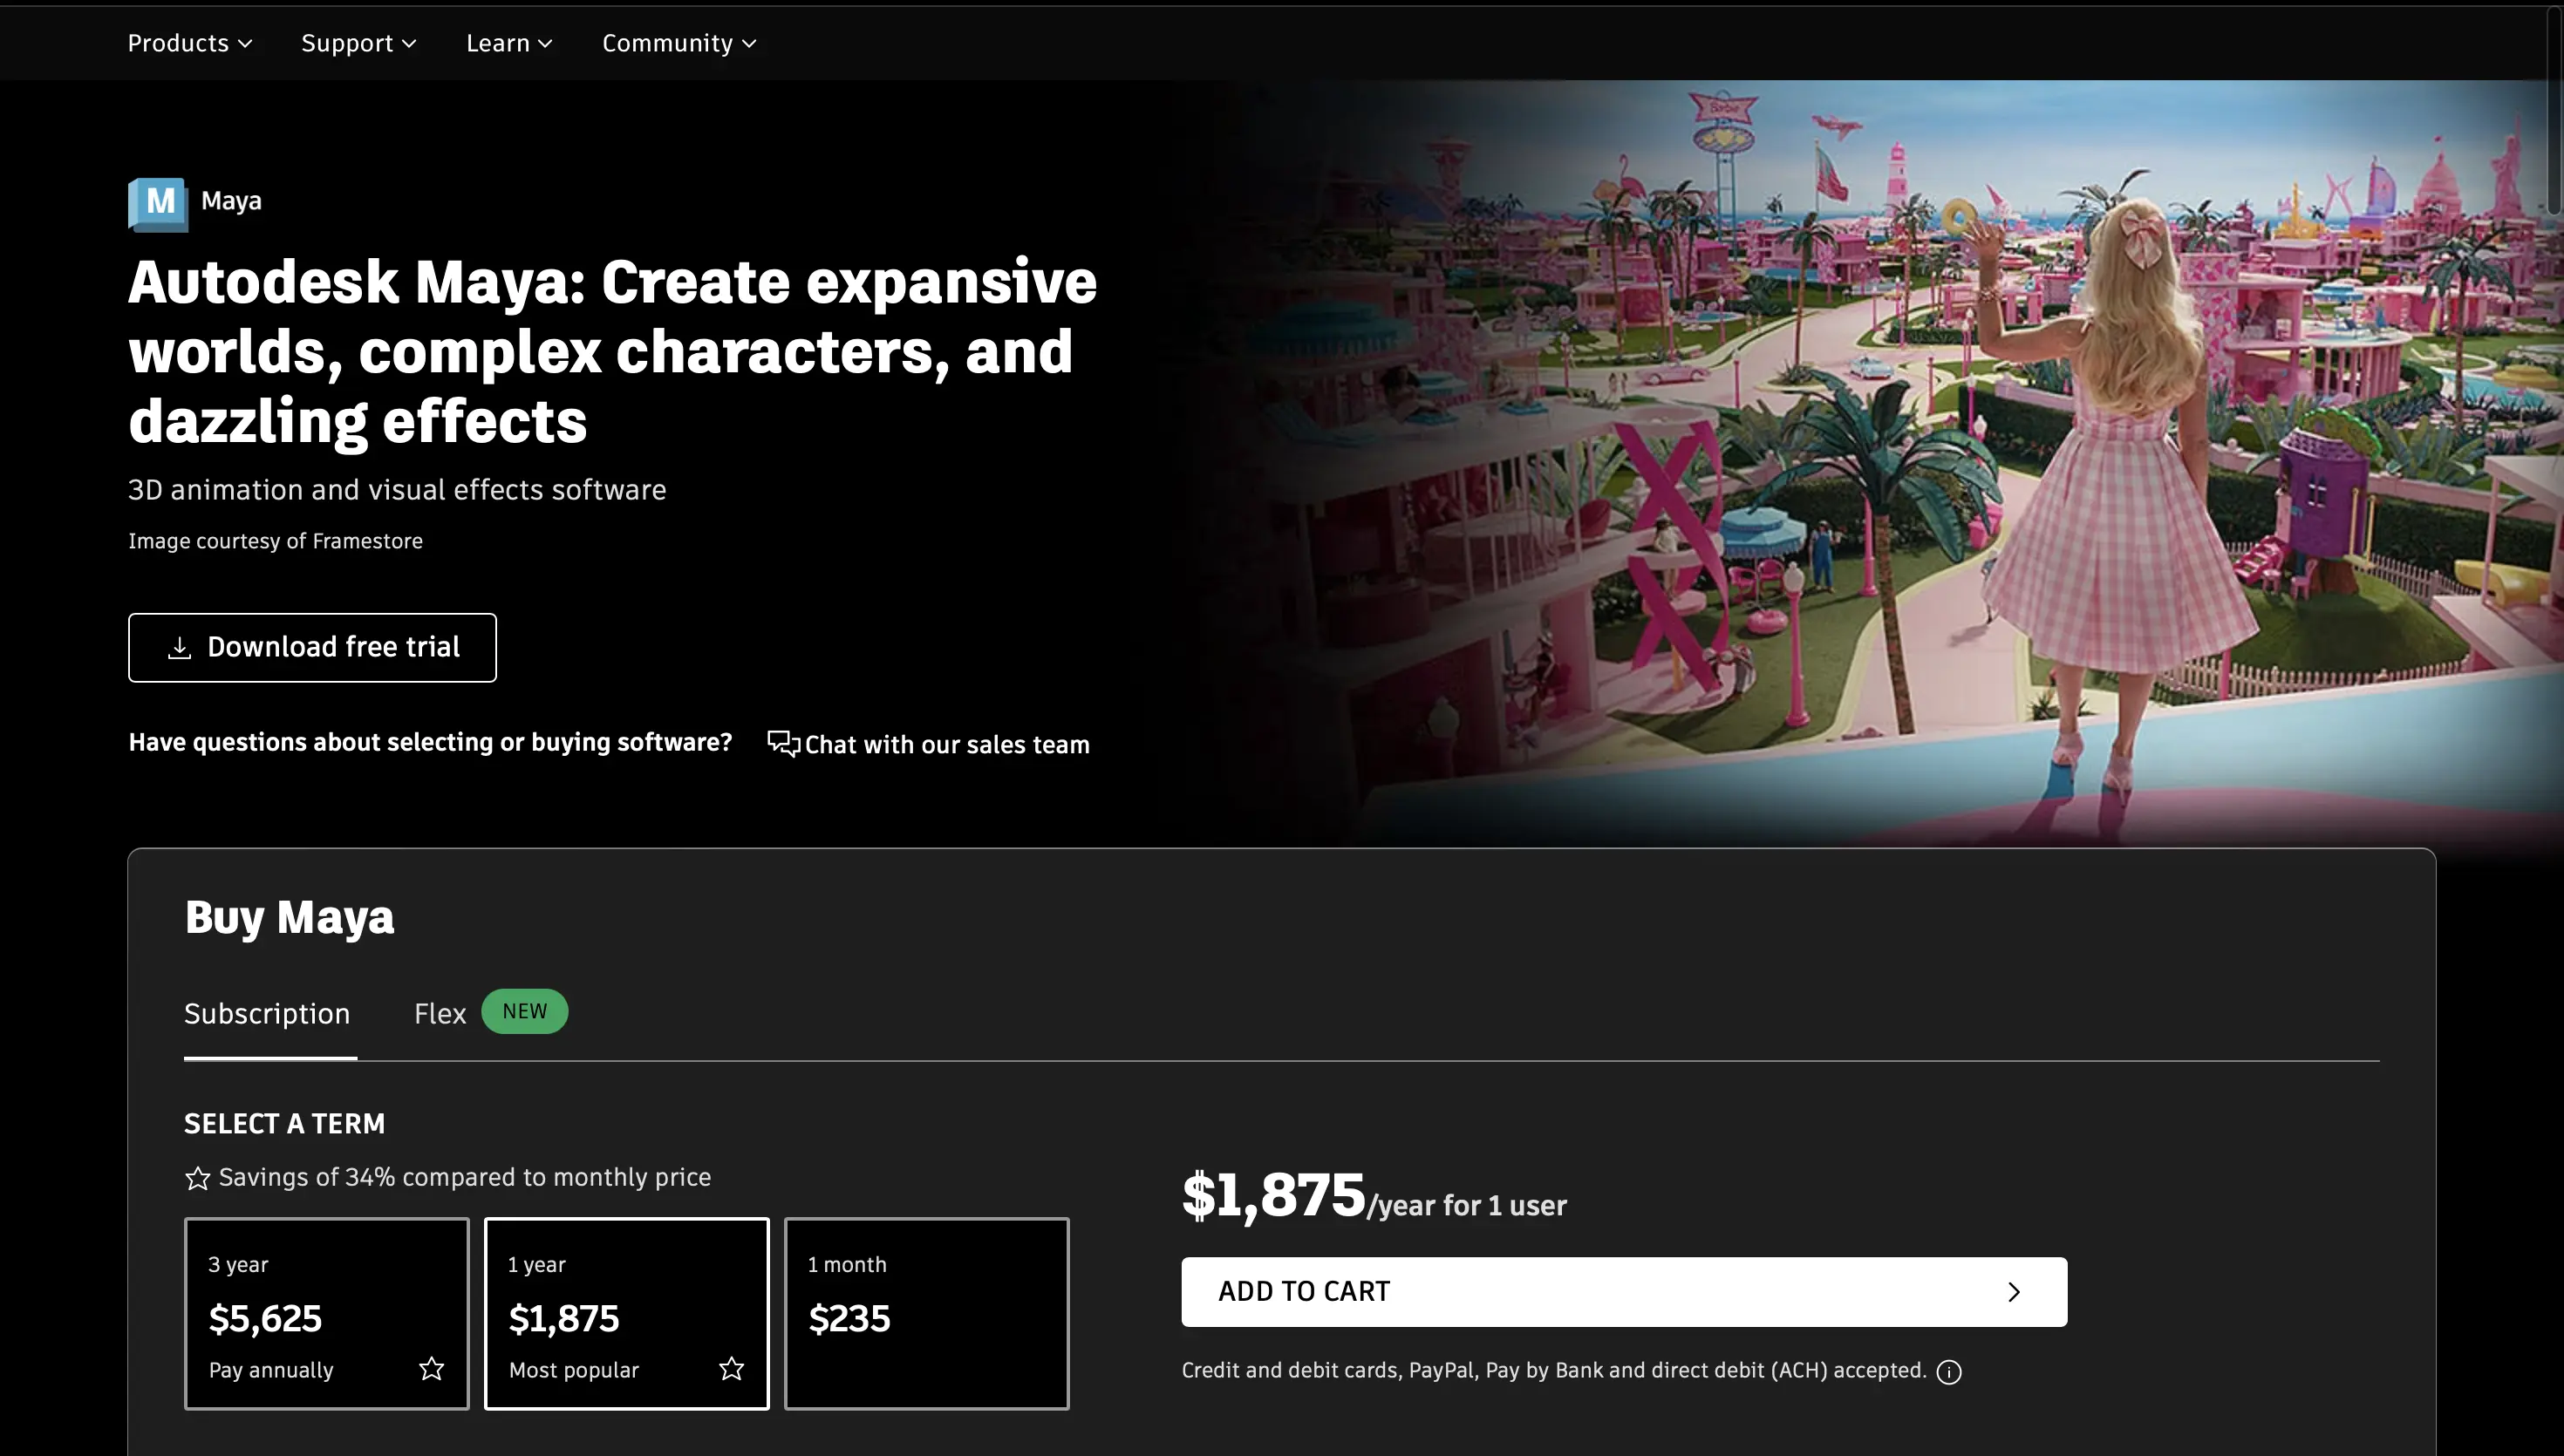Viewport: 2564px width, 1456px height.
Task: Click the 'Buy Maya' heading
Action: pyautogui.click(x=289, y=917)
